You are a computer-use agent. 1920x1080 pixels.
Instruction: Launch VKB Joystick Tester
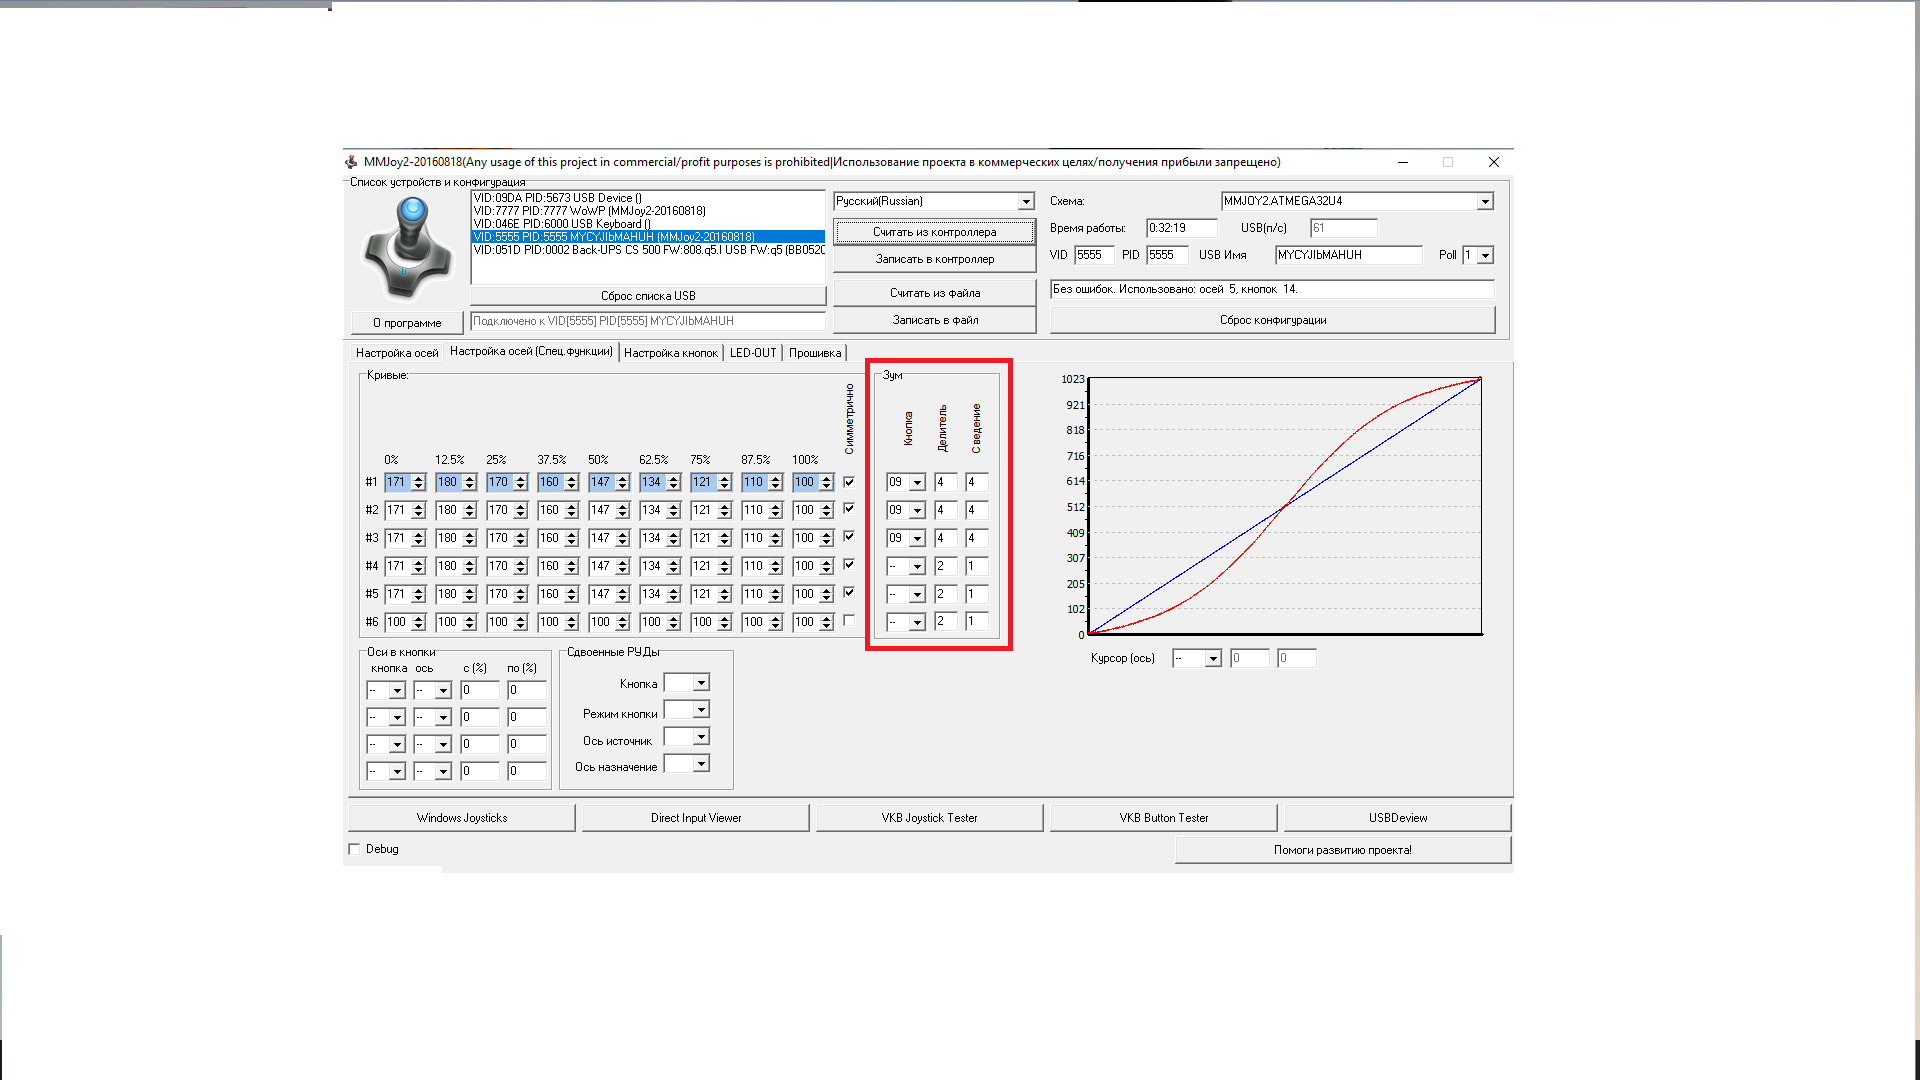click(930, 818)
